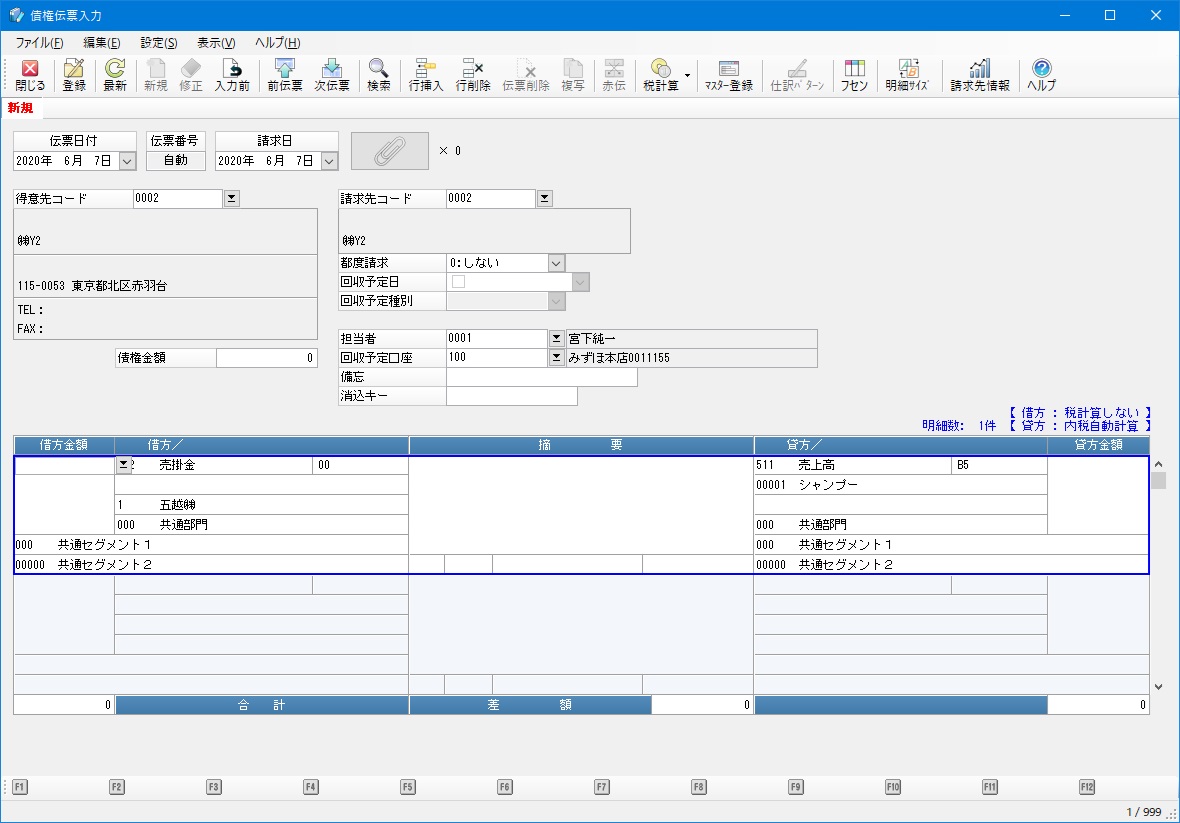Viewport: 1180px width, 823px height.
Task: Click the F10 function key button
Action: (893, 787)
